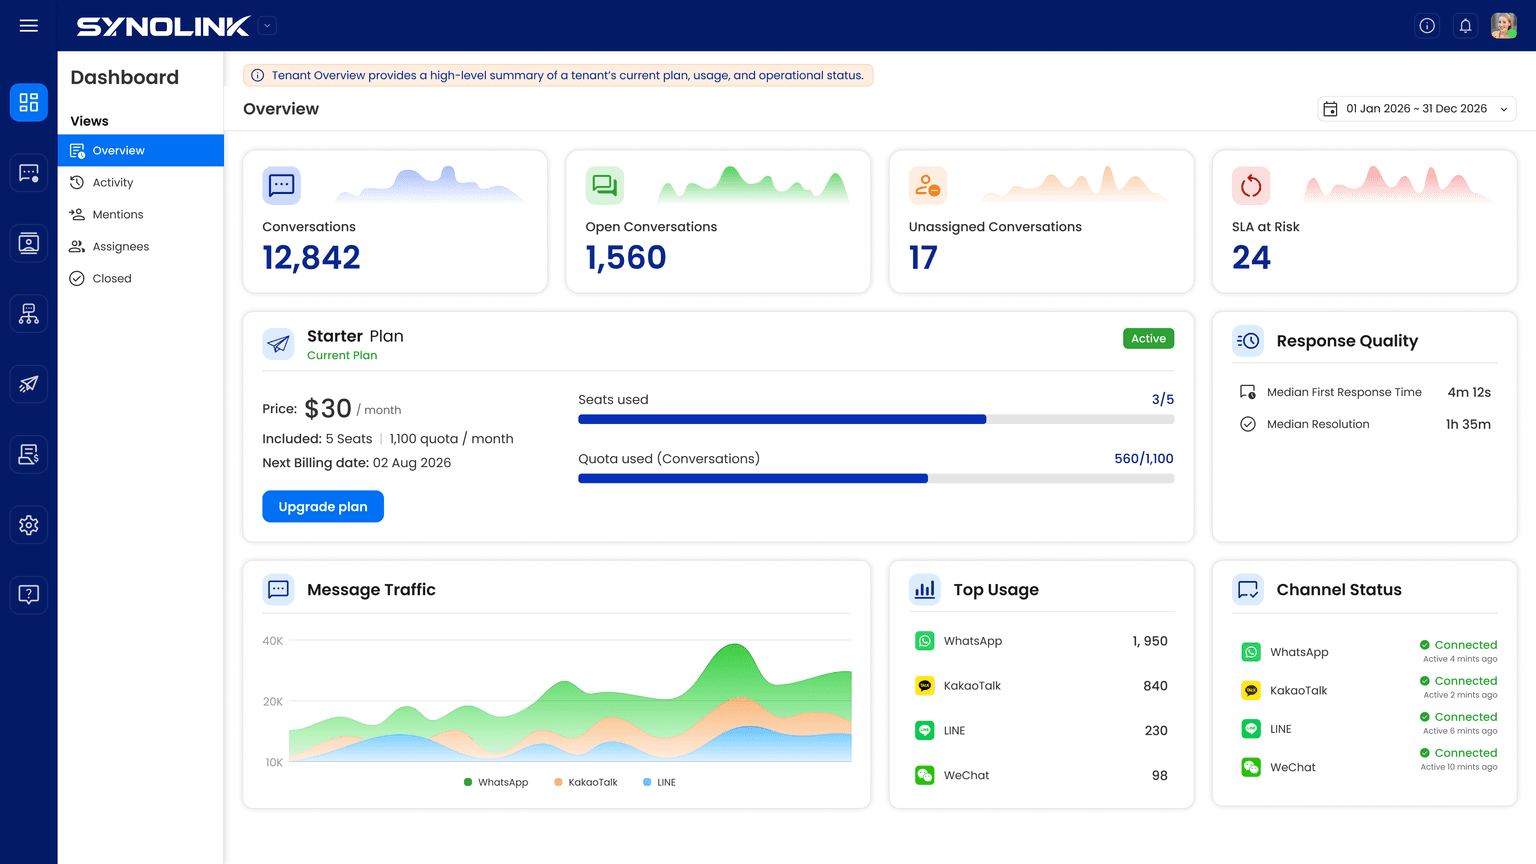This screenshot has width=1536, height=864.
Task: Click the Response Quality clock icon
Action: click(1248, 341)
